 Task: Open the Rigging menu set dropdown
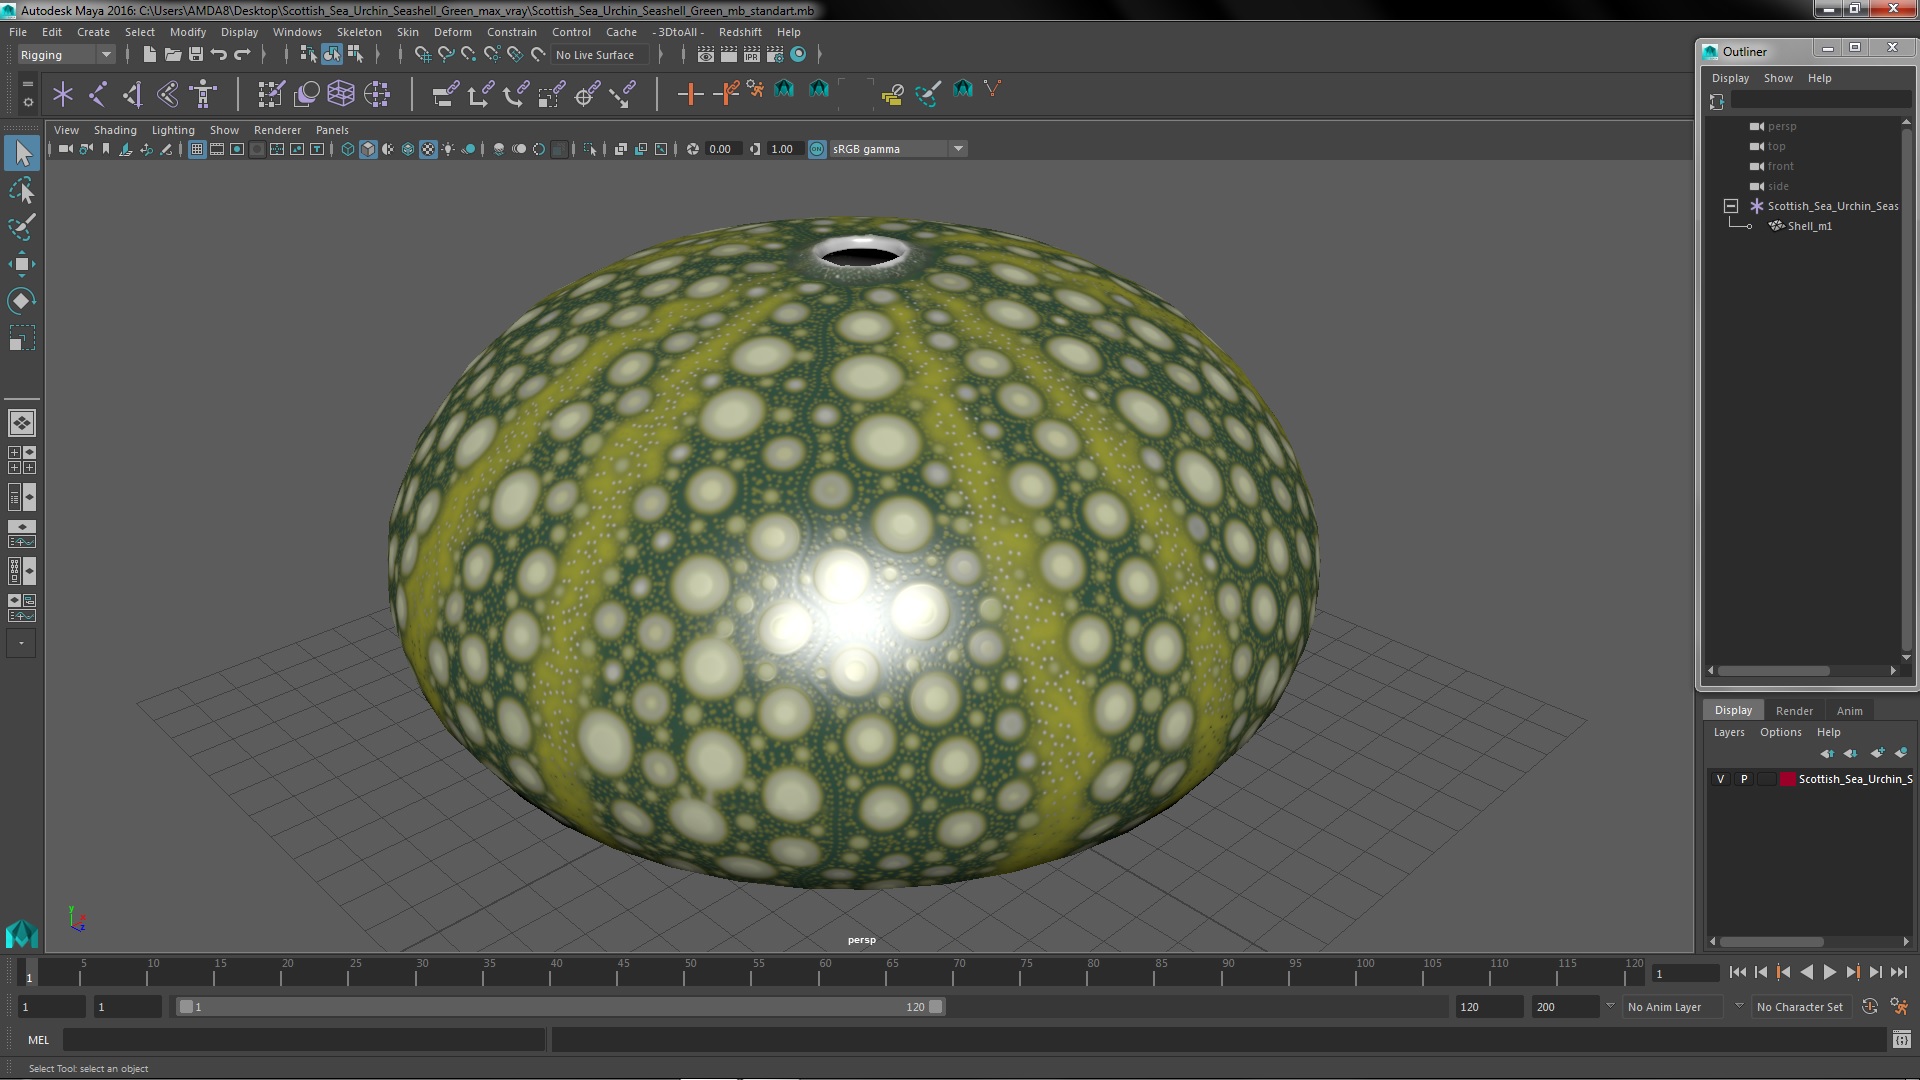click(65, 55)
